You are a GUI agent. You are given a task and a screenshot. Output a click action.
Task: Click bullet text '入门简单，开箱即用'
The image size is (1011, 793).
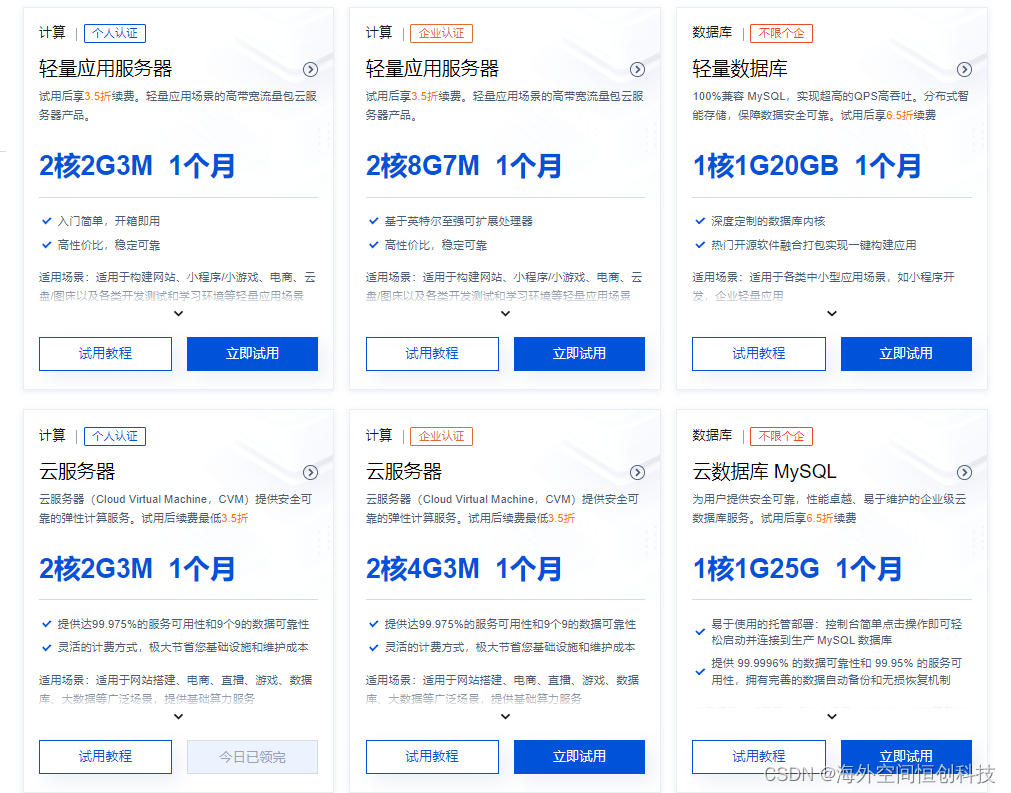coord(108,221)
